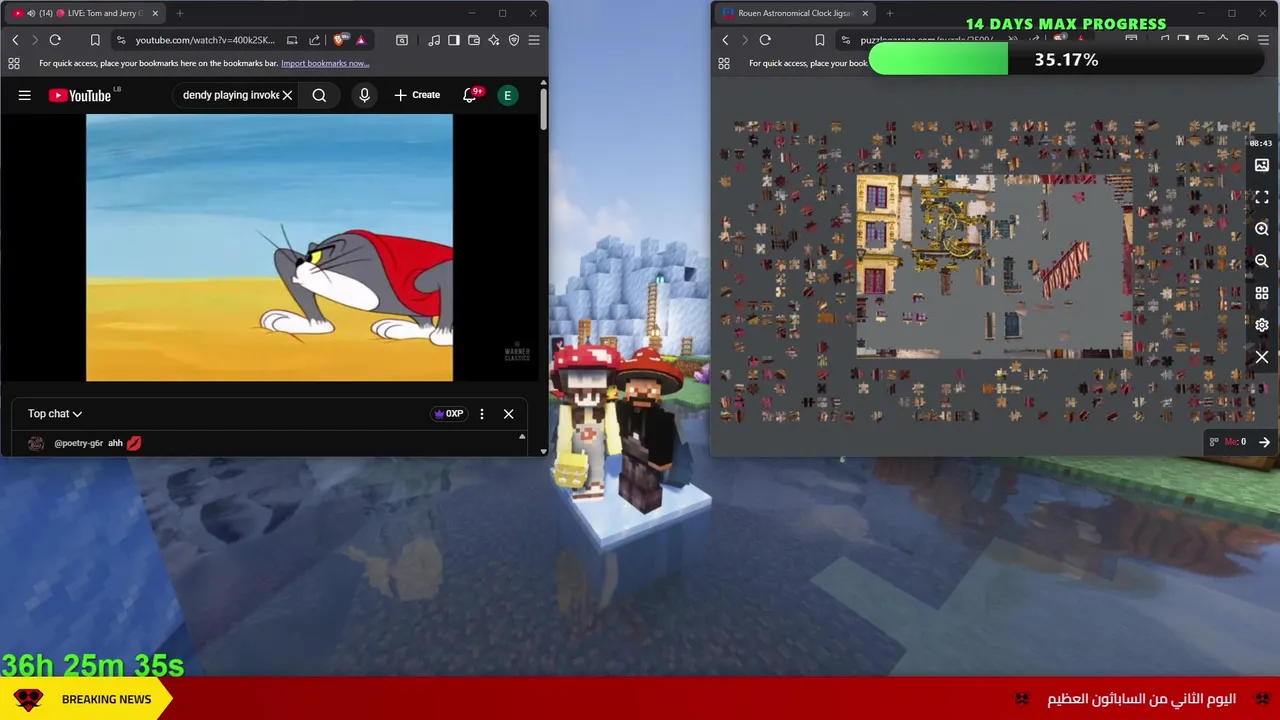Open jigsaw puzzle settings gear

1262,325
